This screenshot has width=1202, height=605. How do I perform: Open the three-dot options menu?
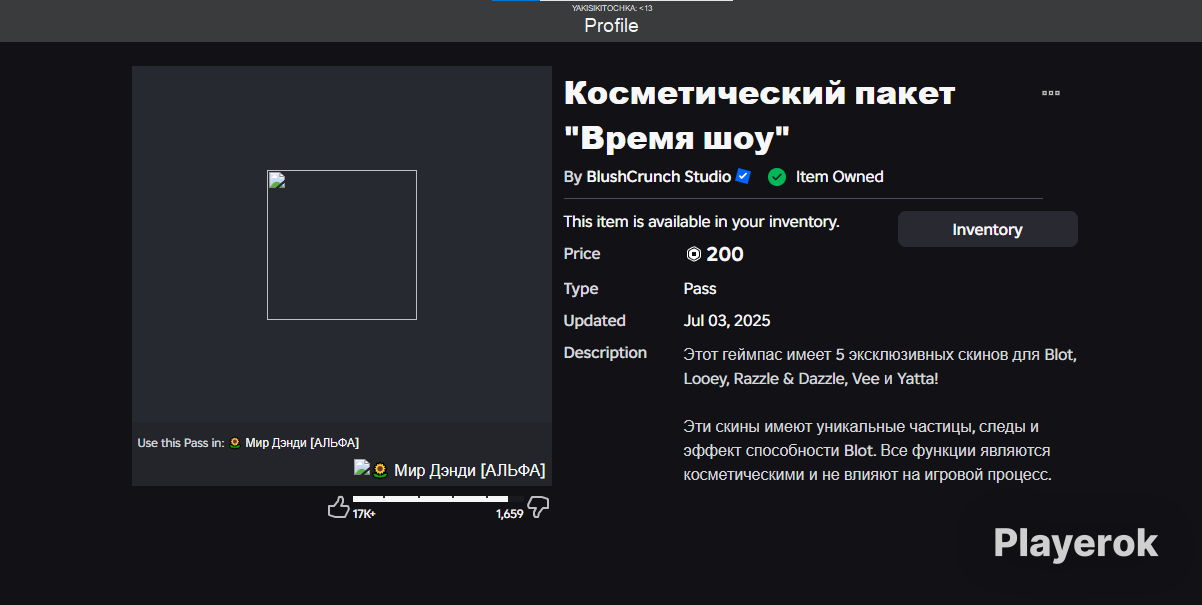click(x=1050, y=93)
